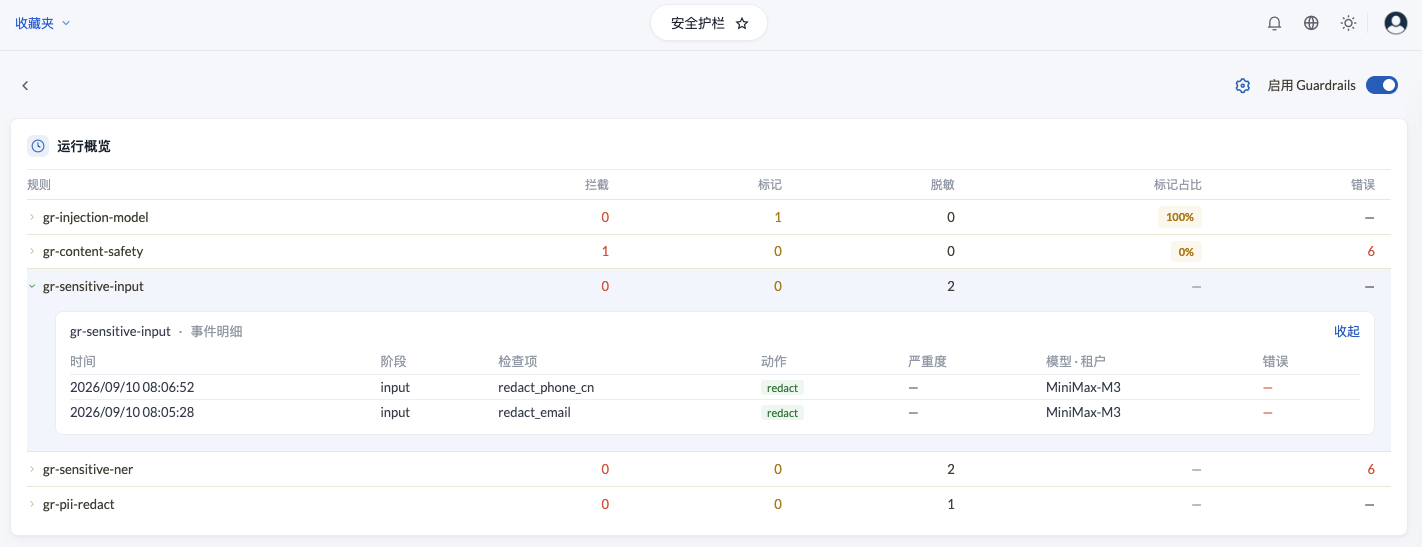Click 脱敏 count 2 for gr-sensitive-ner
The image size is (1422, 547).
951,469
